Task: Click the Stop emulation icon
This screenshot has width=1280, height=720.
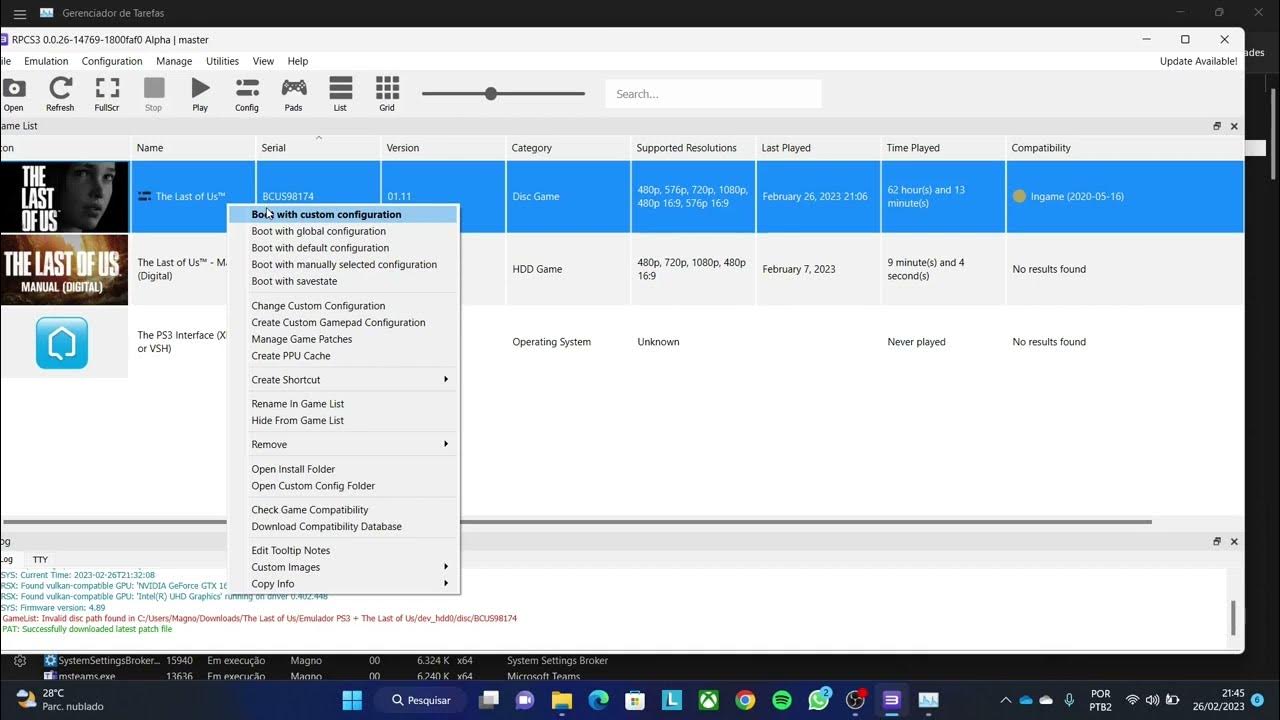Action: click(x=153, y=95)
